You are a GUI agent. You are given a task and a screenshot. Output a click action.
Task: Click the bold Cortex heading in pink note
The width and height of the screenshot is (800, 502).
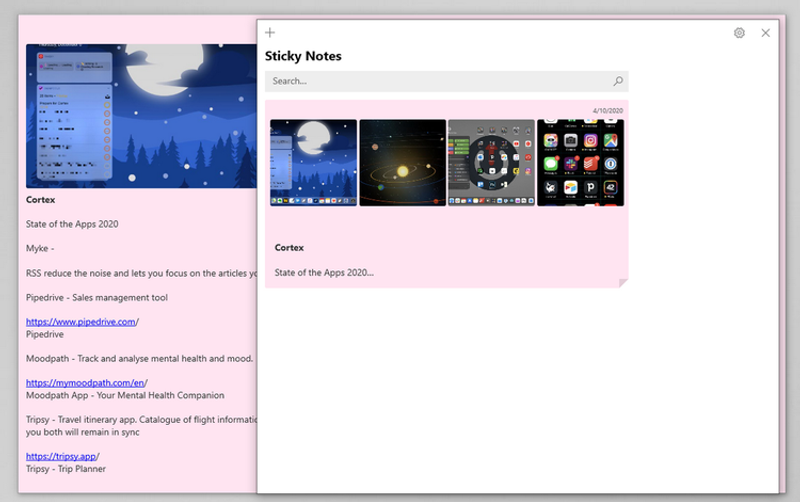40,199
